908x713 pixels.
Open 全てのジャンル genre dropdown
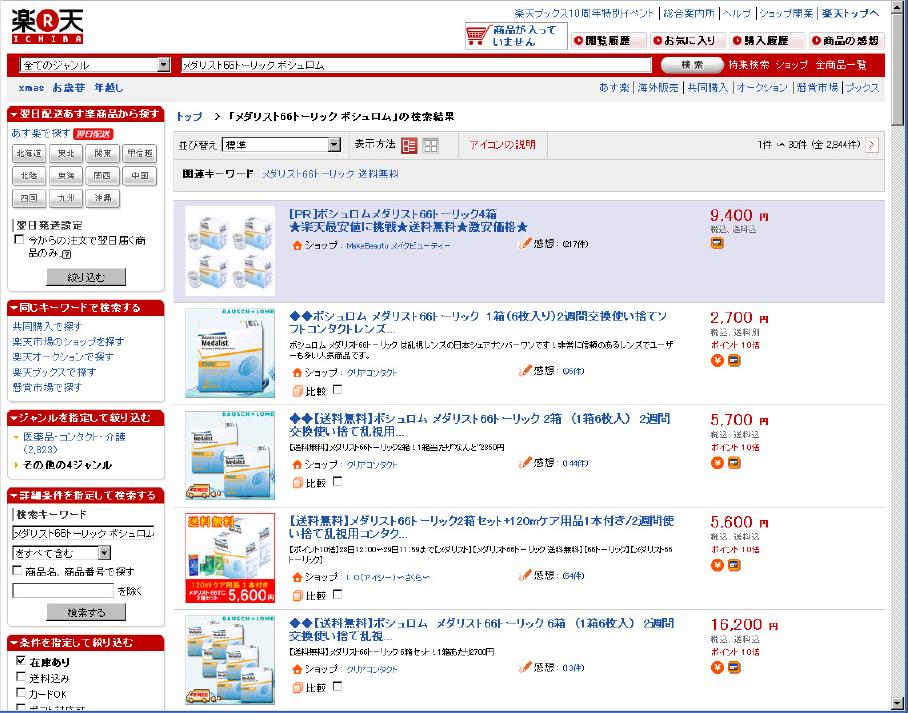coord(95,65)
